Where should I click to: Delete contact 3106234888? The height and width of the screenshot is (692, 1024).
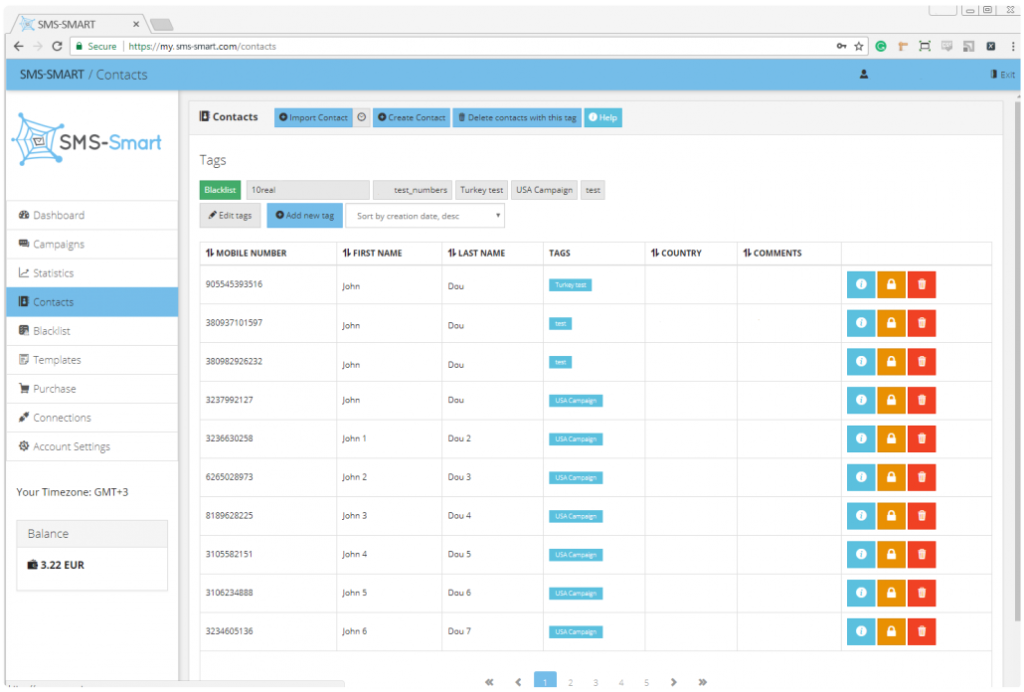(x=921, y=593)
